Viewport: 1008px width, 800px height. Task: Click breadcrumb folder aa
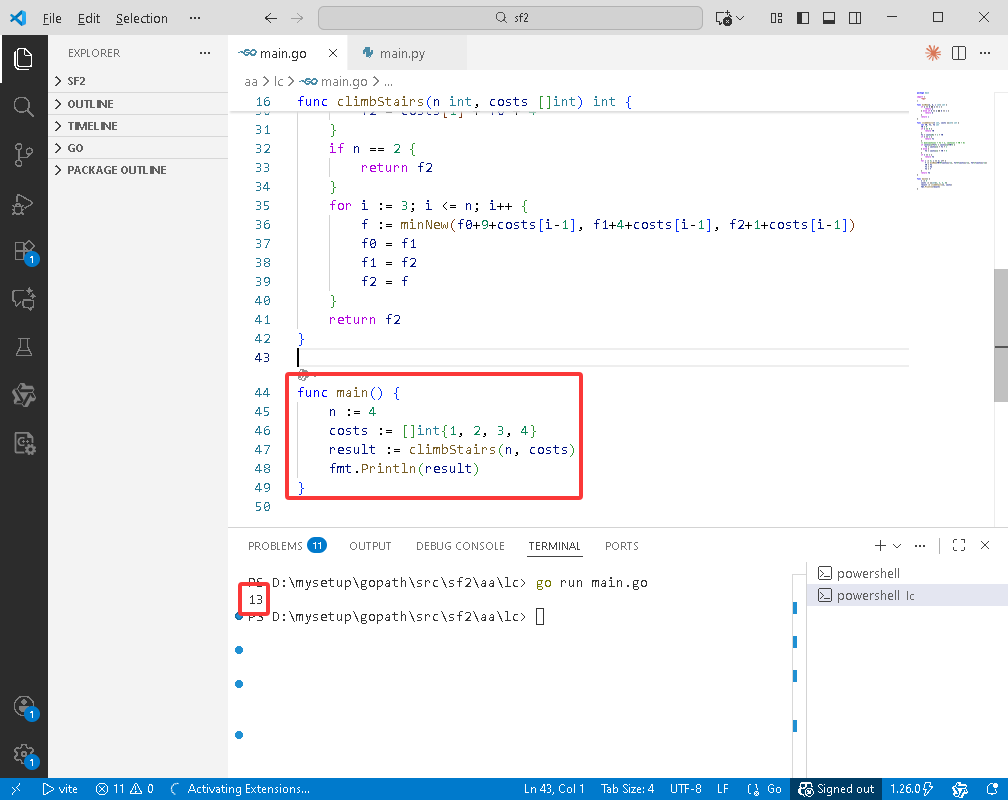tap(251, 82)
